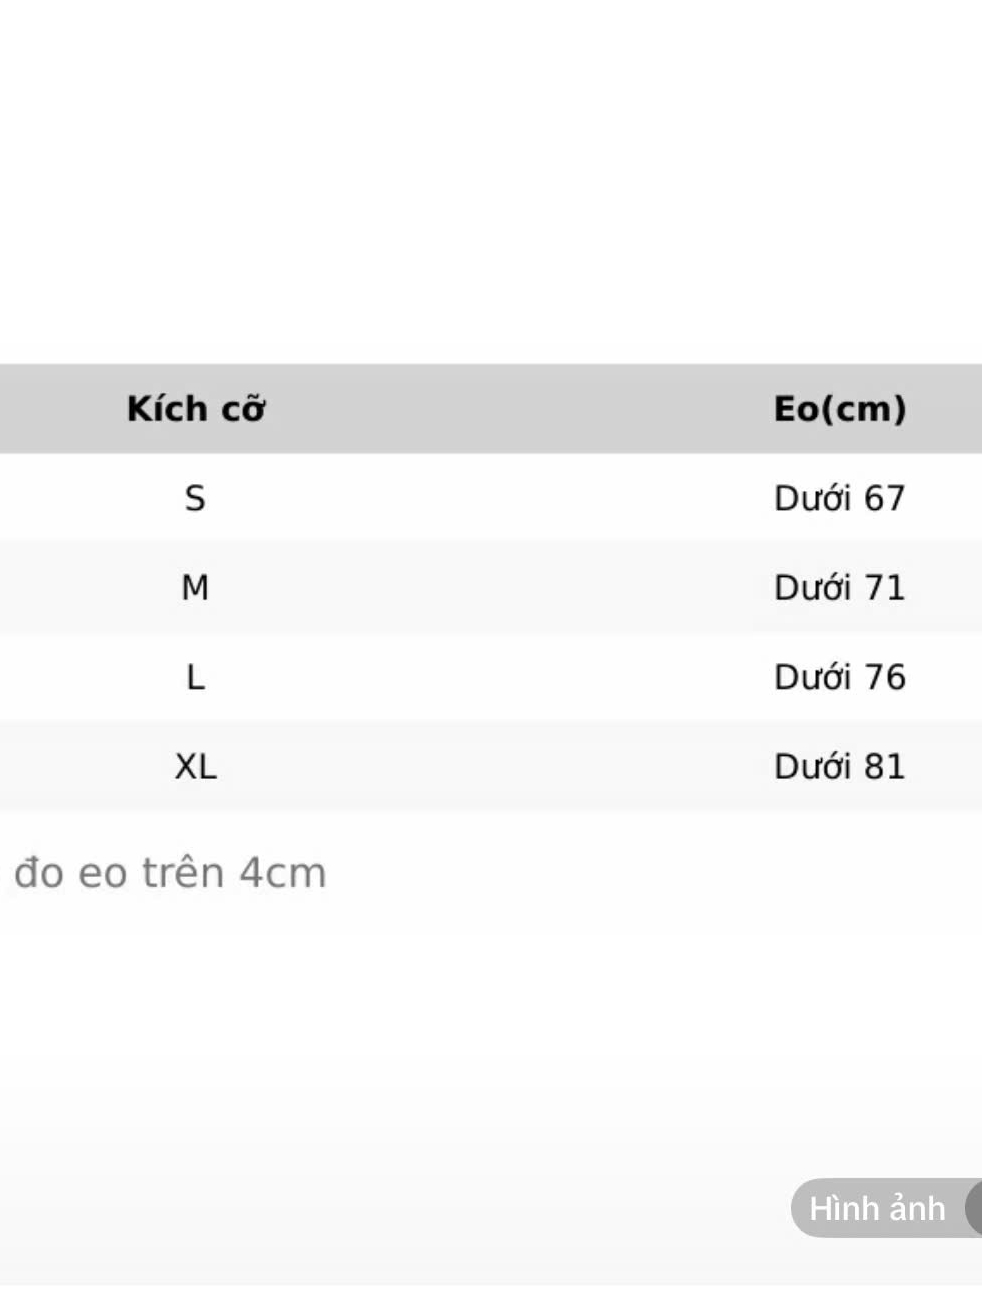Choose size XL in the table
The height and width of the screenshot is (1309, 982).
point(195,767)
